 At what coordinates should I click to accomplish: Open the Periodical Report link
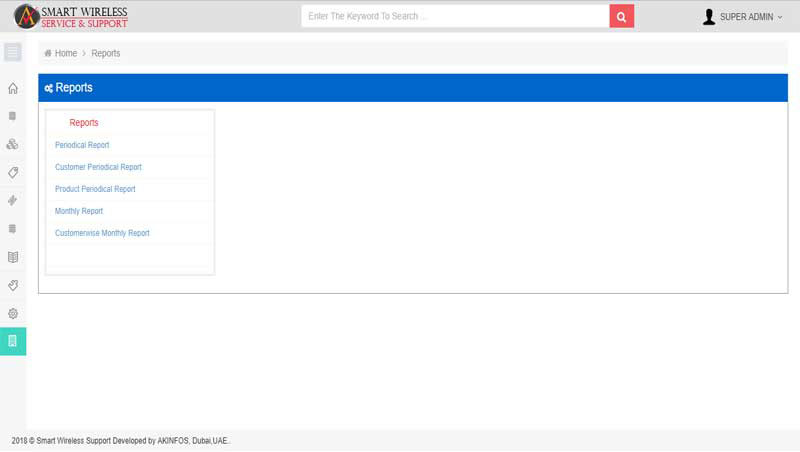[x=82, y=145]
